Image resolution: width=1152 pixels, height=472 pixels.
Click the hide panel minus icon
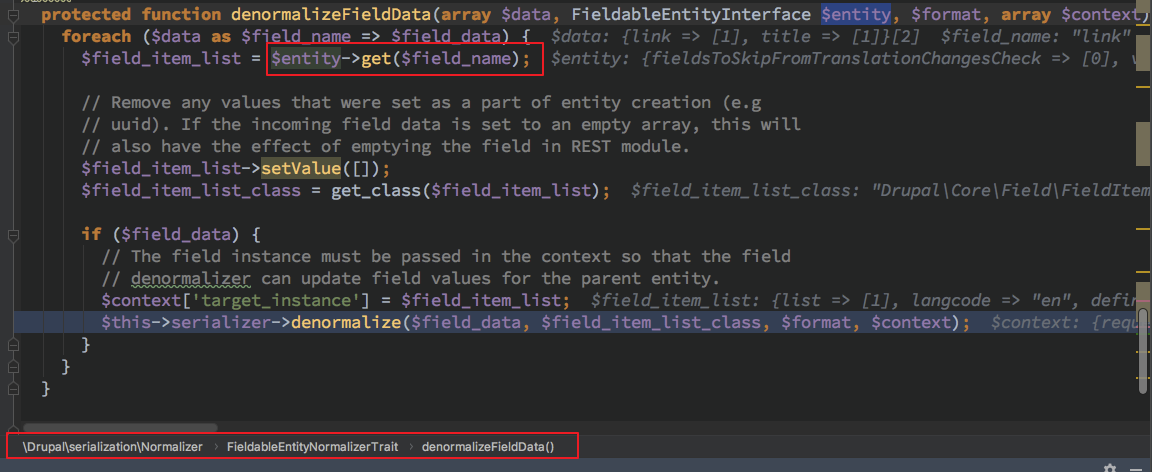pyautogui.click(x=1137, y=467)
